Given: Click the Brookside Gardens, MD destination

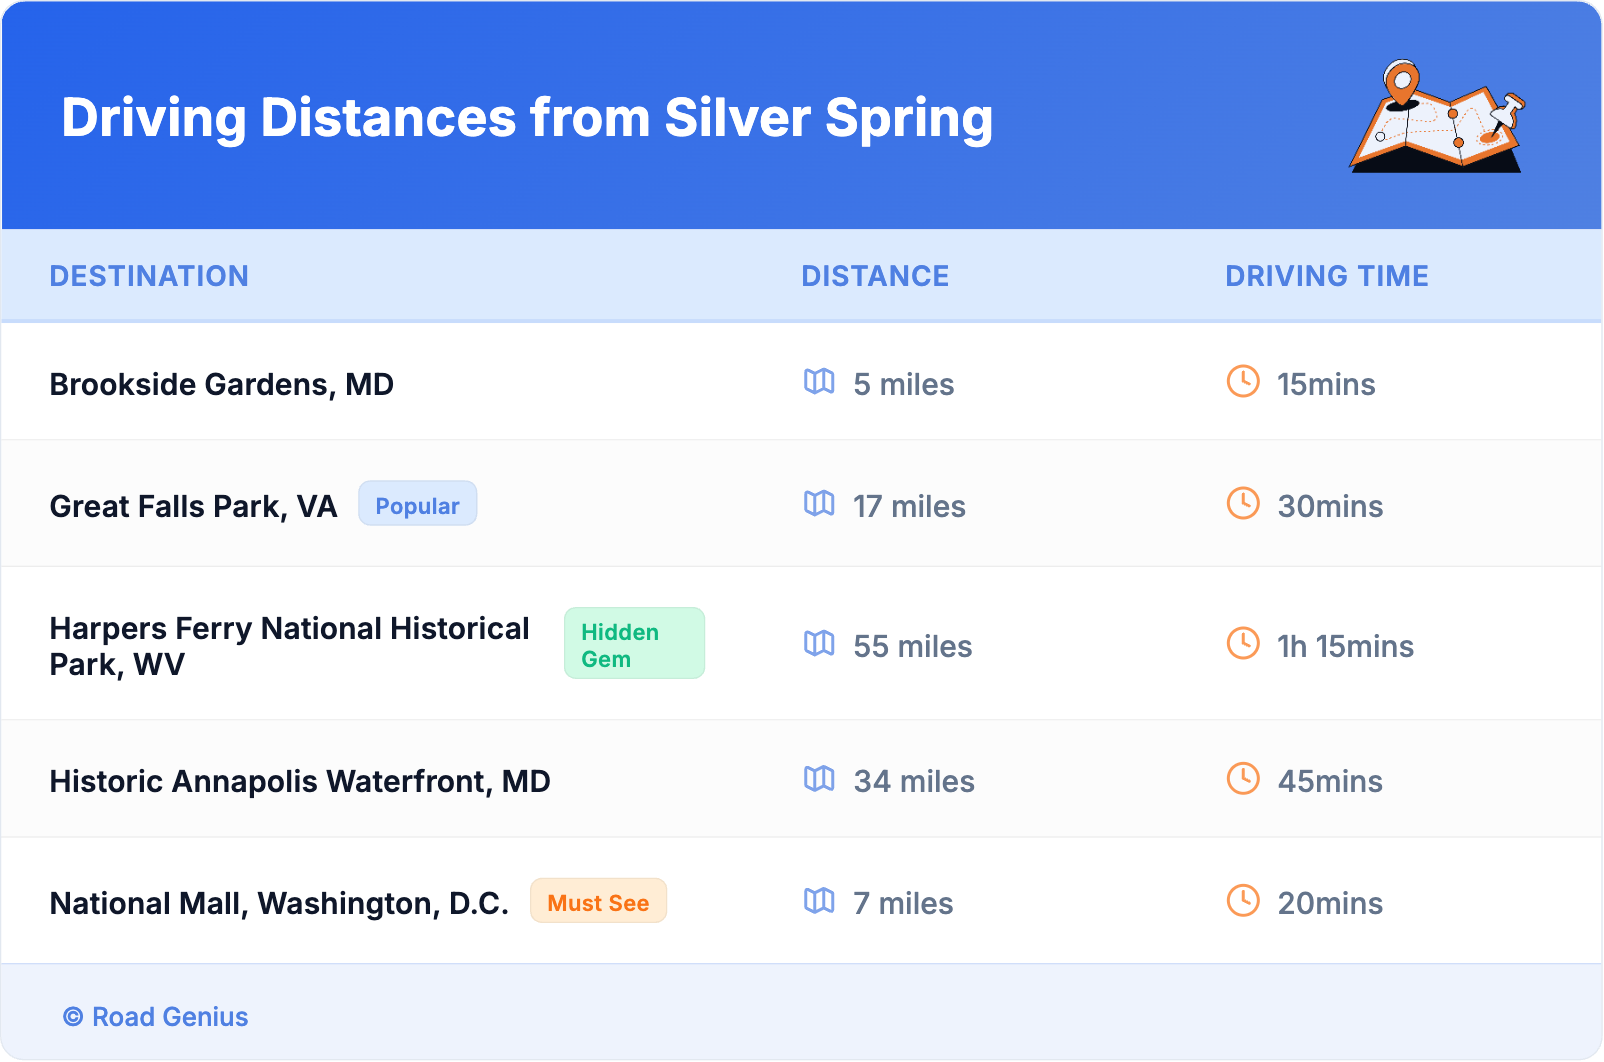Looking at the screenshot, I should pos(222,384).
